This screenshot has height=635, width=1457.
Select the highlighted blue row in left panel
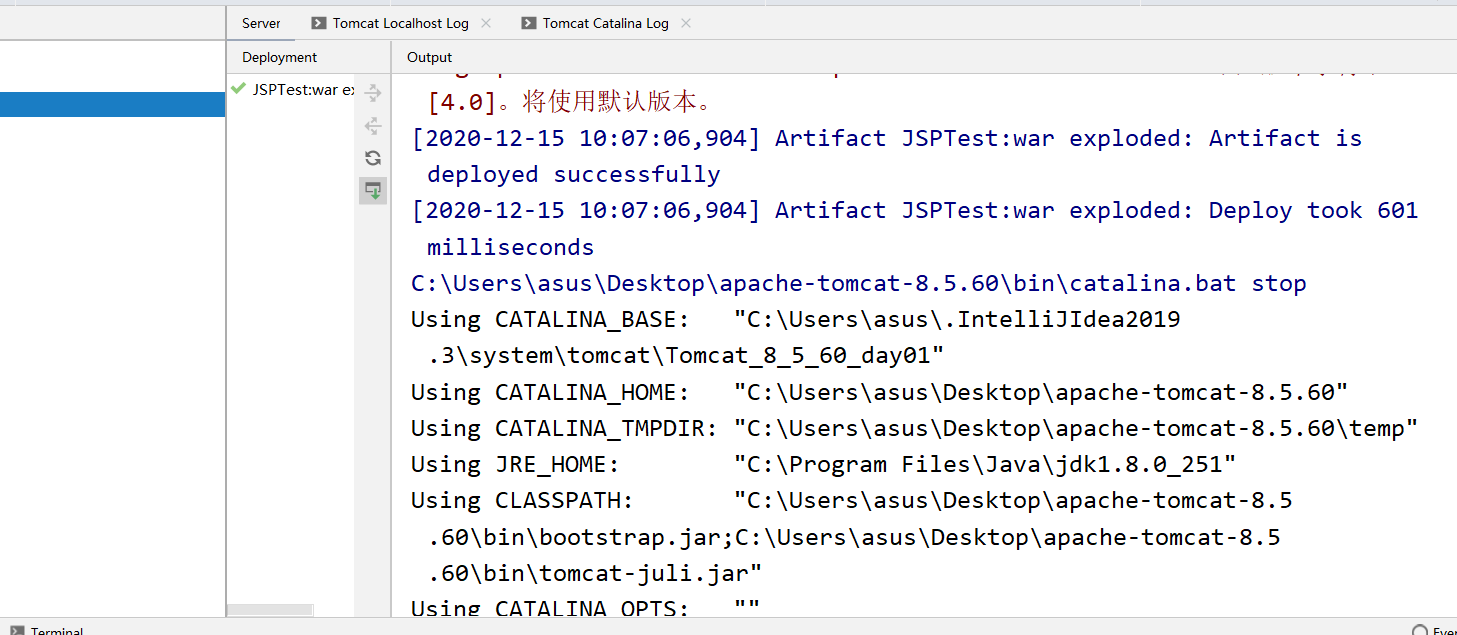pyautogui.click(x=112, y=104)
